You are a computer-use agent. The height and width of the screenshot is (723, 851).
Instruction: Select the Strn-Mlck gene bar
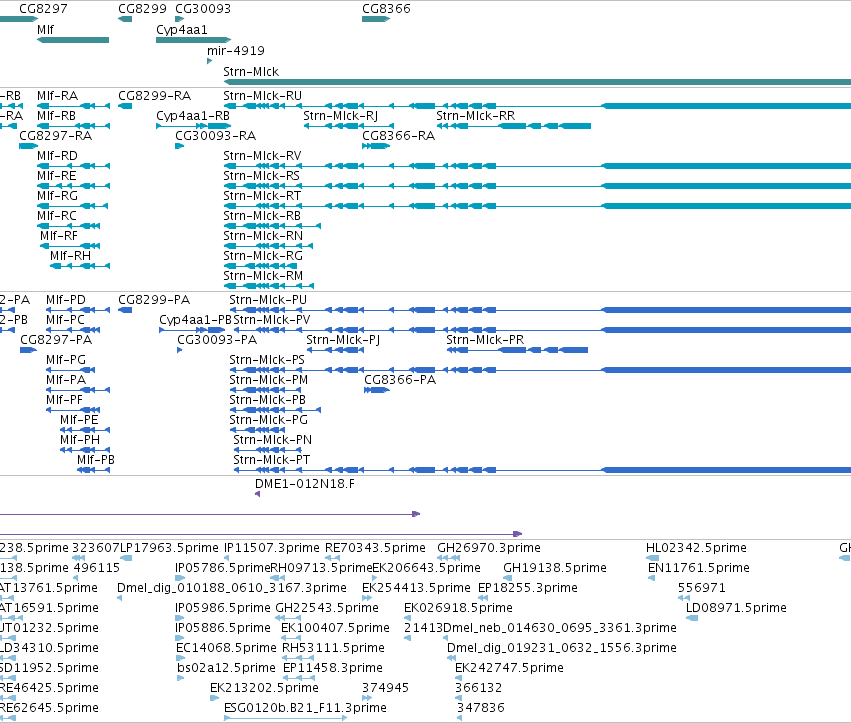(537, 82)
